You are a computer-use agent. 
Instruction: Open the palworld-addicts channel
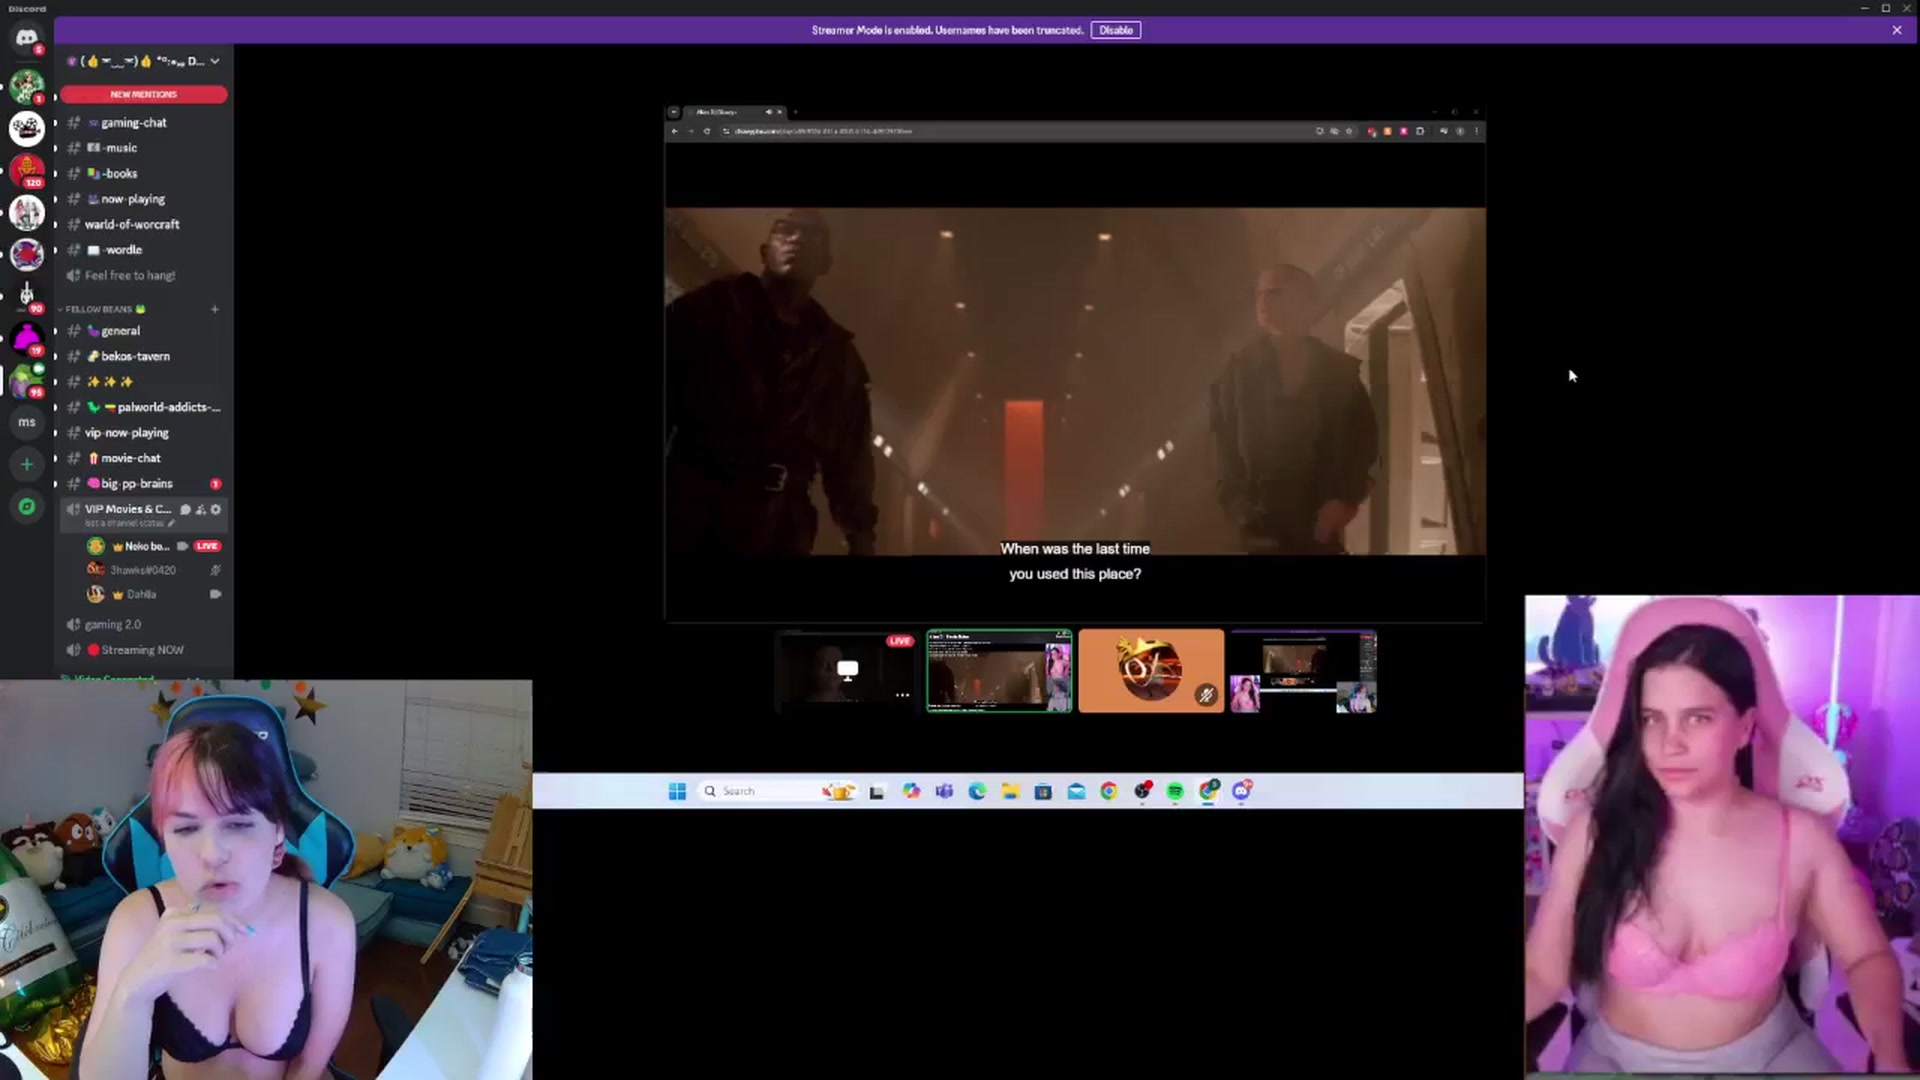coord(144,407)
